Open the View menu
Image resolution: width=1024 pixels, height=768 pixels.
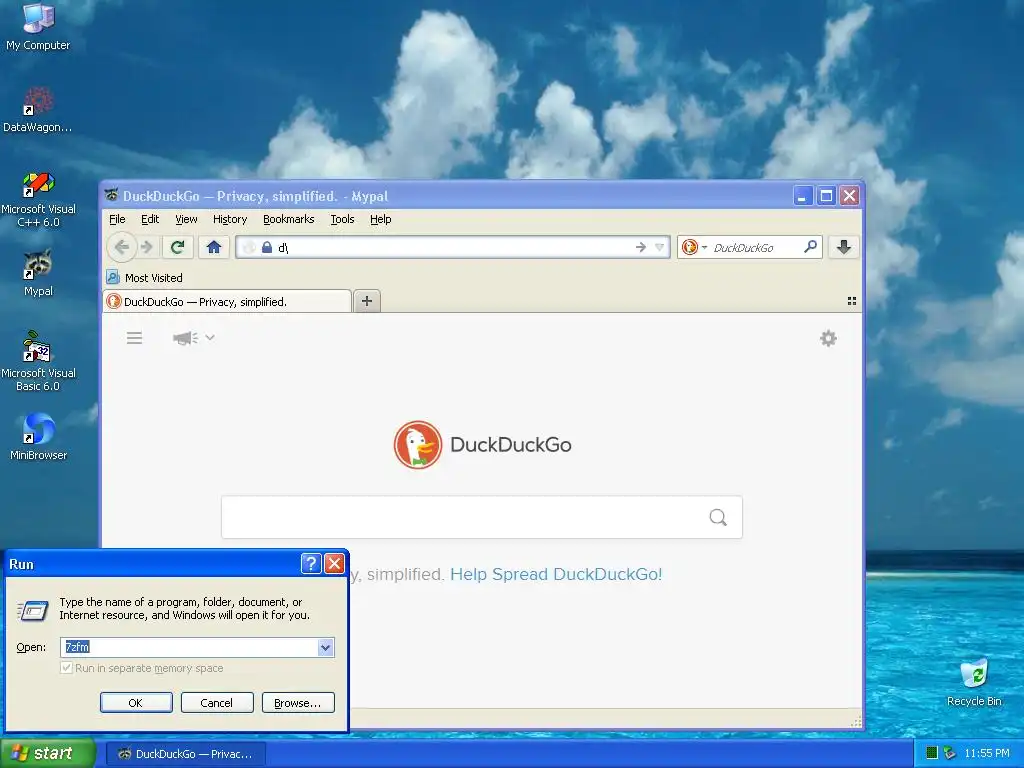(x=186, y=219)
